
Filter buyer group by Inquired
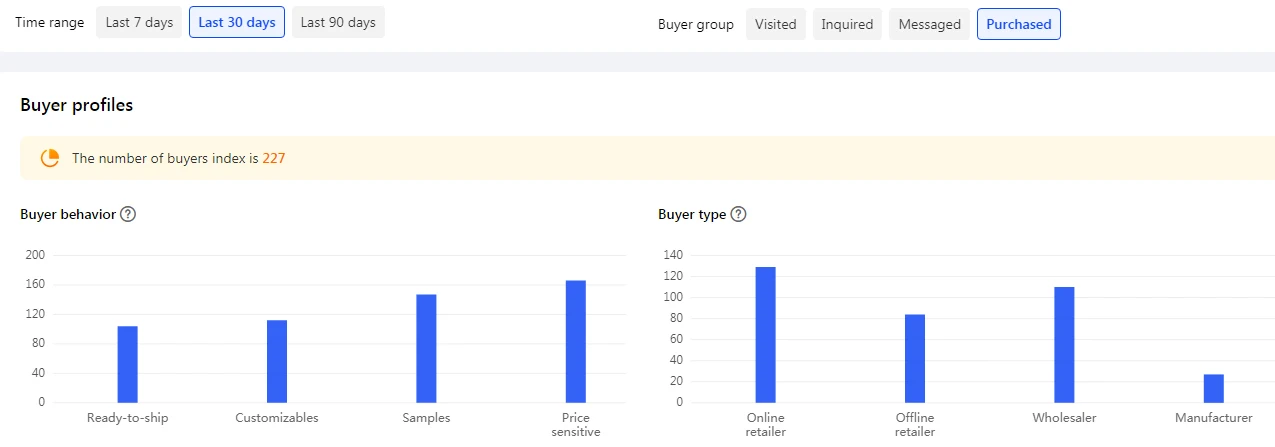point(847,24)
